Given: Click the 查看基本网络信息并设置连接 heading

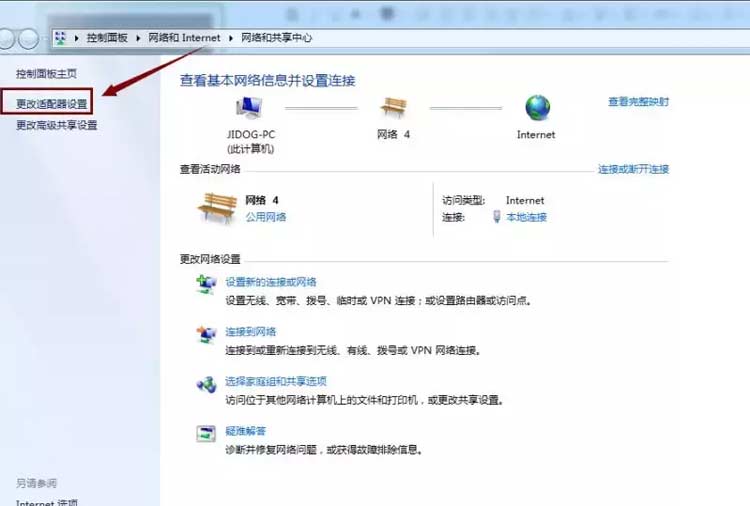Looking at the screenshot, I should 267,80.
